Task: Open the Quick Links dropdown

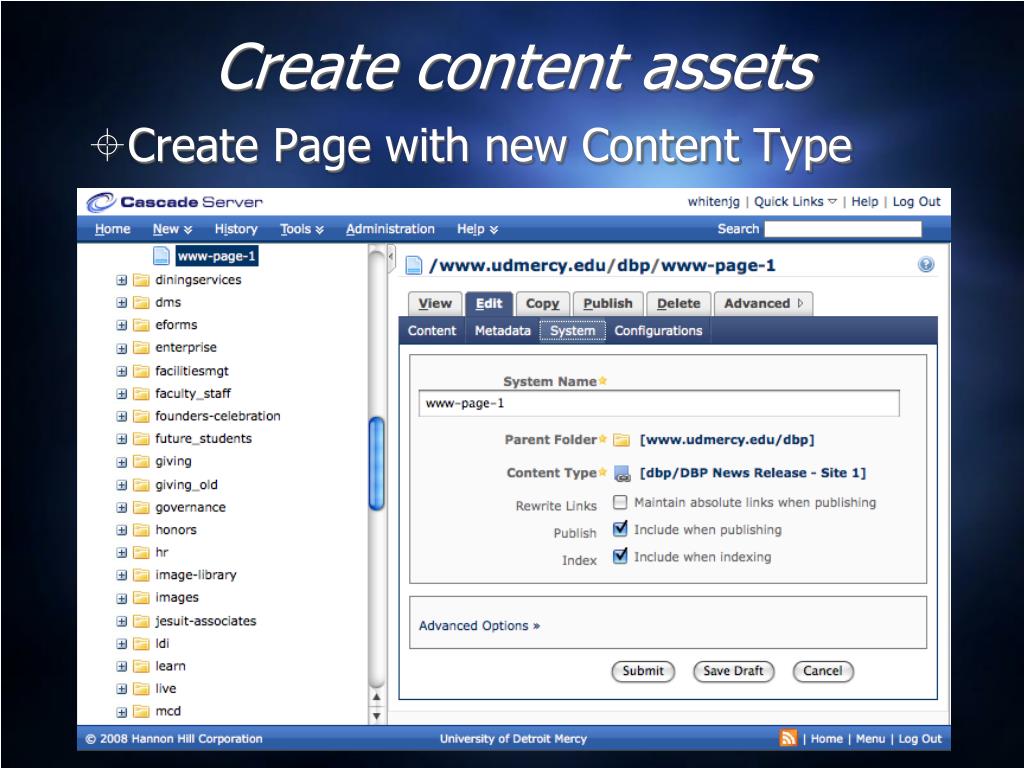Action: pos(795,202)
